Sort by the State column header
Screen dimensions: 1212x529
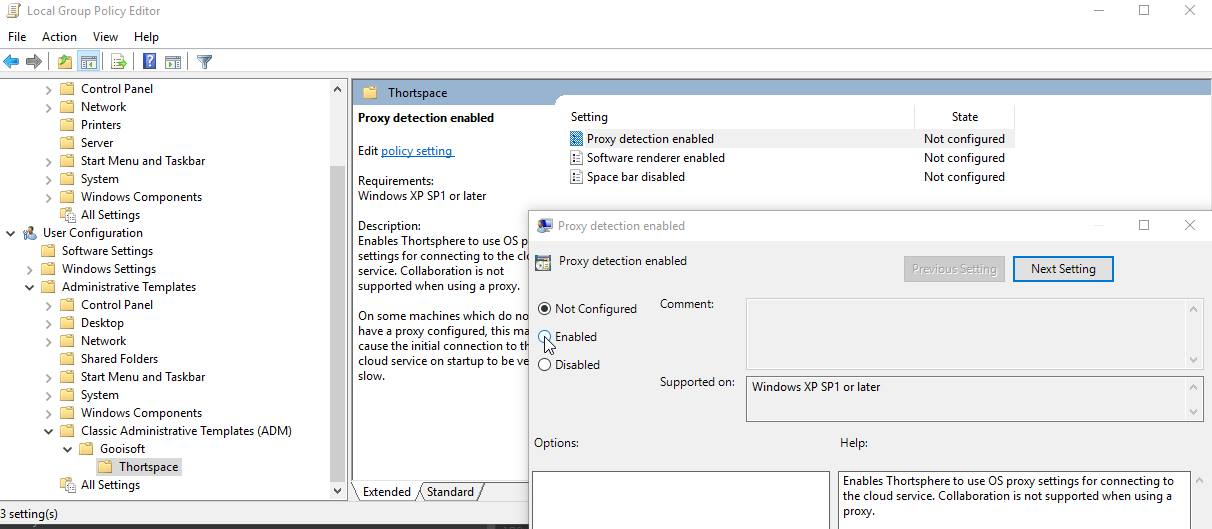[964, 117]
